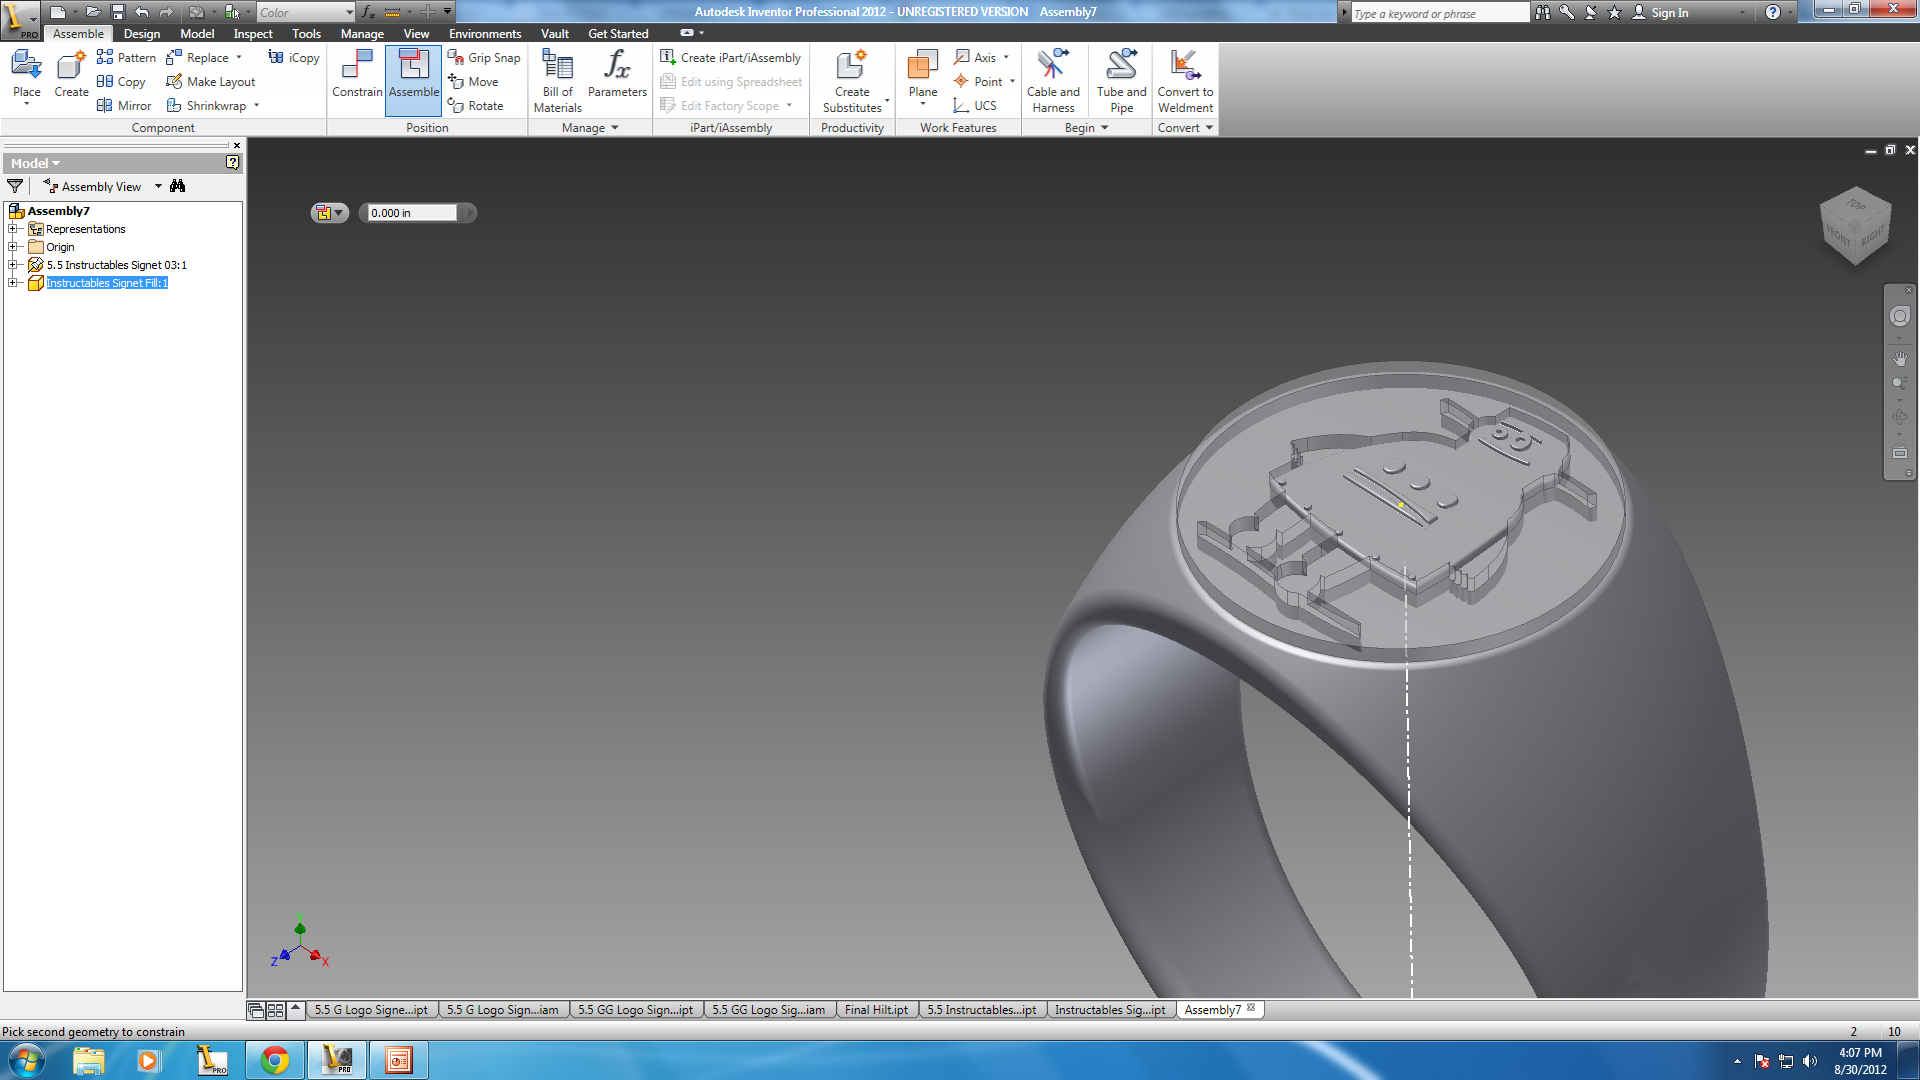Open the Final Hilt.ipt document tab
Image resolution: width=1920 pixels, height=1080 pixels.
(x=876, y=1010)
